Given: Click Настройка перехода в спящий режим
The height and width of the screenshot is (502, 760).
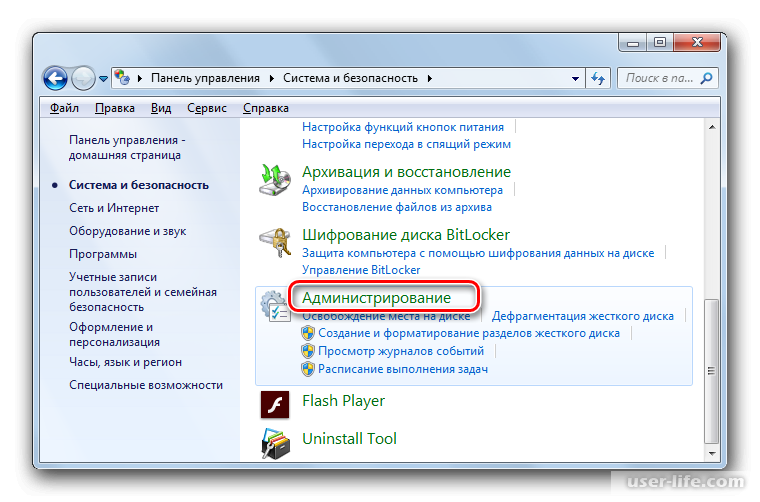Looking at the screenshot, I should 406,144.
